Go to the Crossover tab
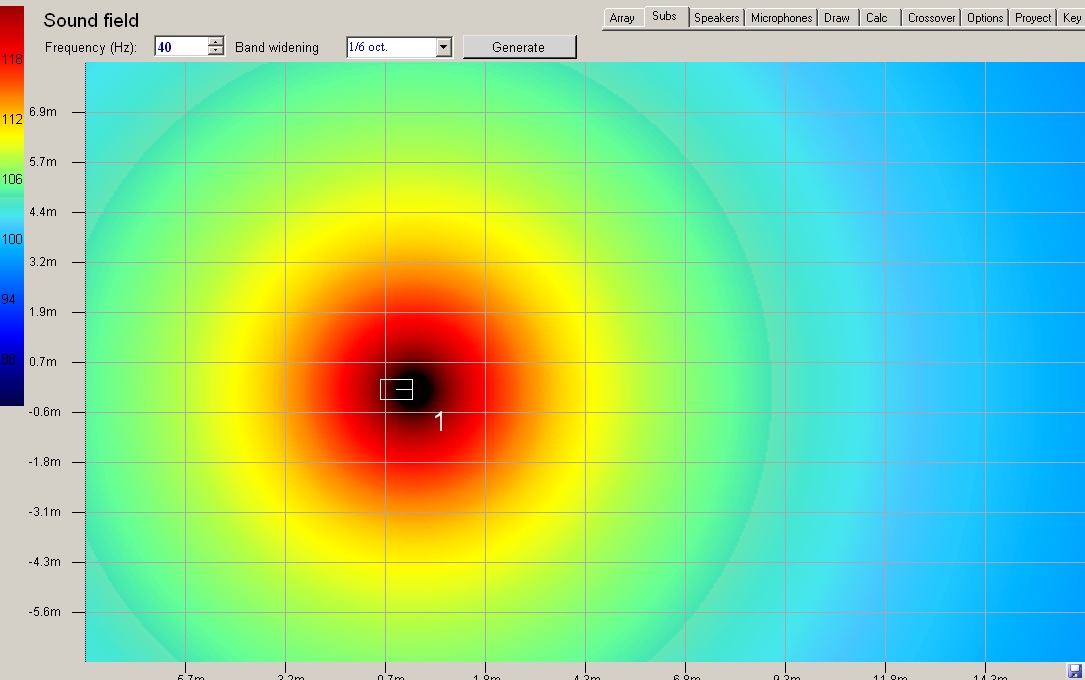The width and height of the screenshot is (1085, 680). pyautogui.click(x=931, y=18)
